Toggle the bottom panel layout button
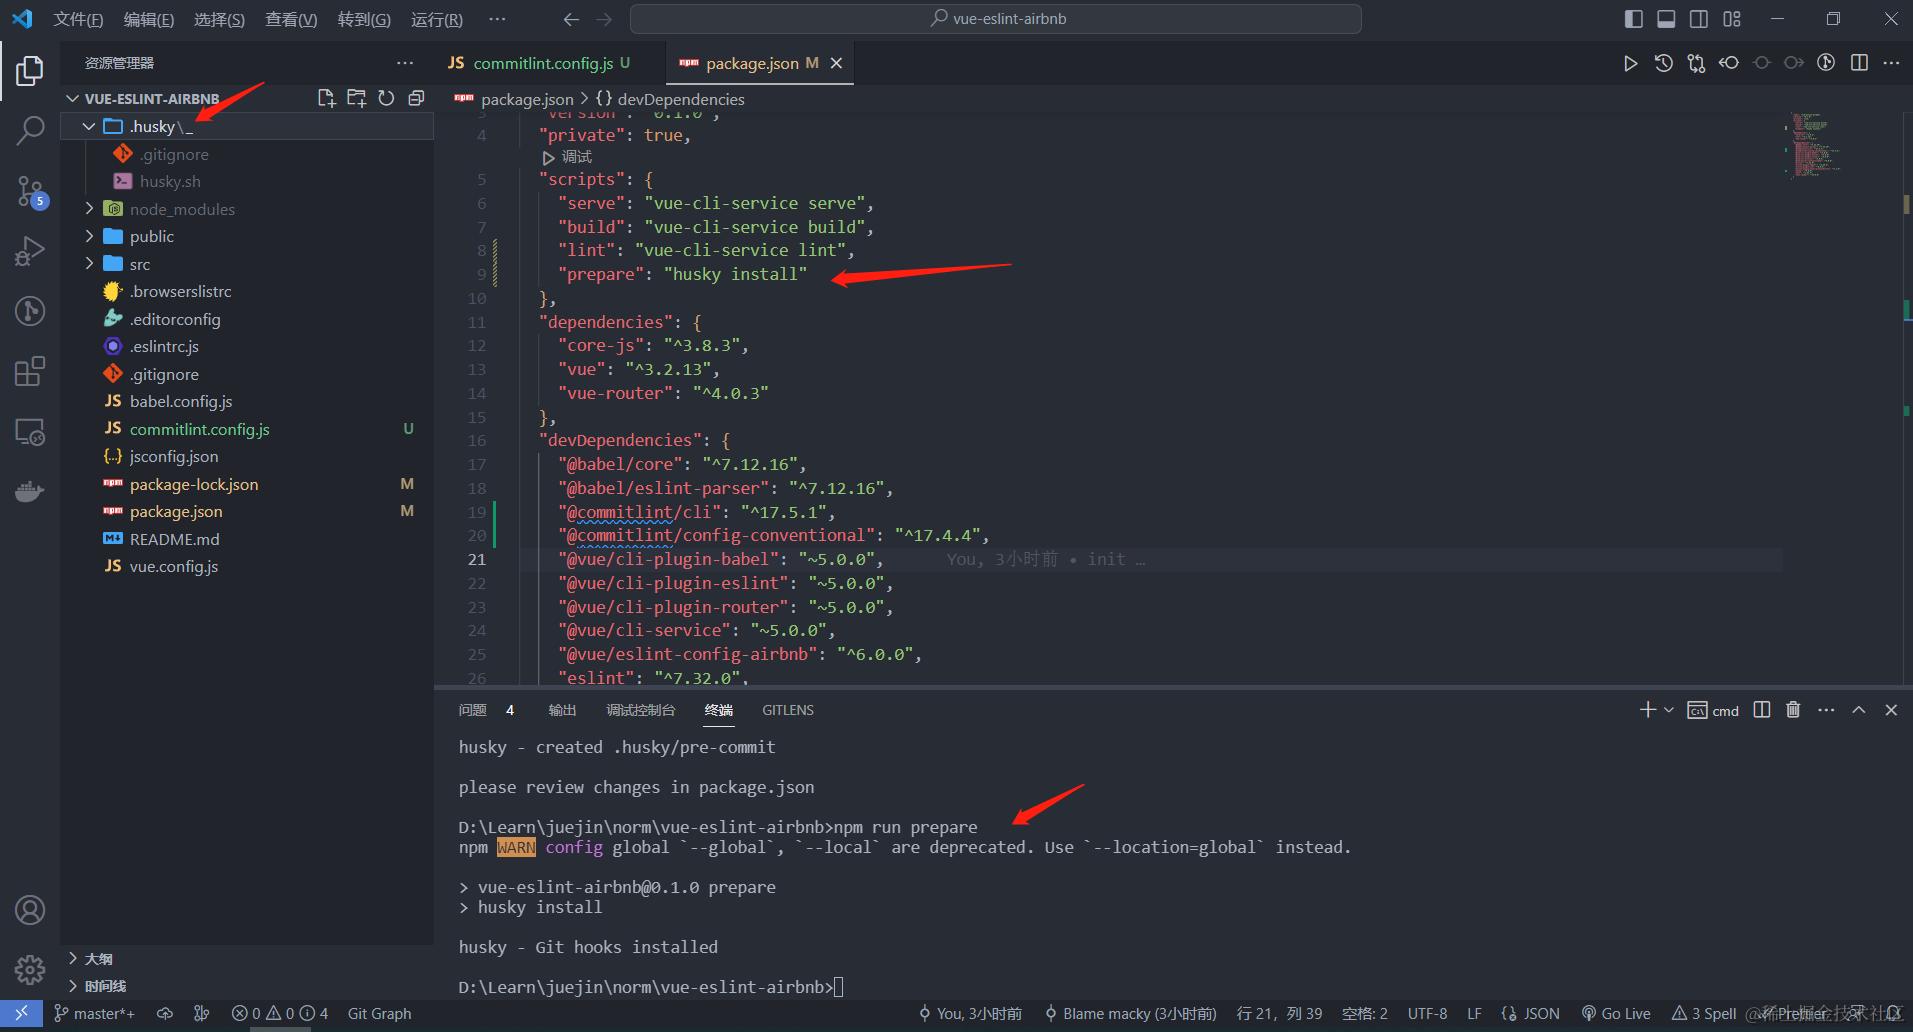The height and width of the screenshot is (1032, 1913). pyautogui.click(x=1666, y=19)
